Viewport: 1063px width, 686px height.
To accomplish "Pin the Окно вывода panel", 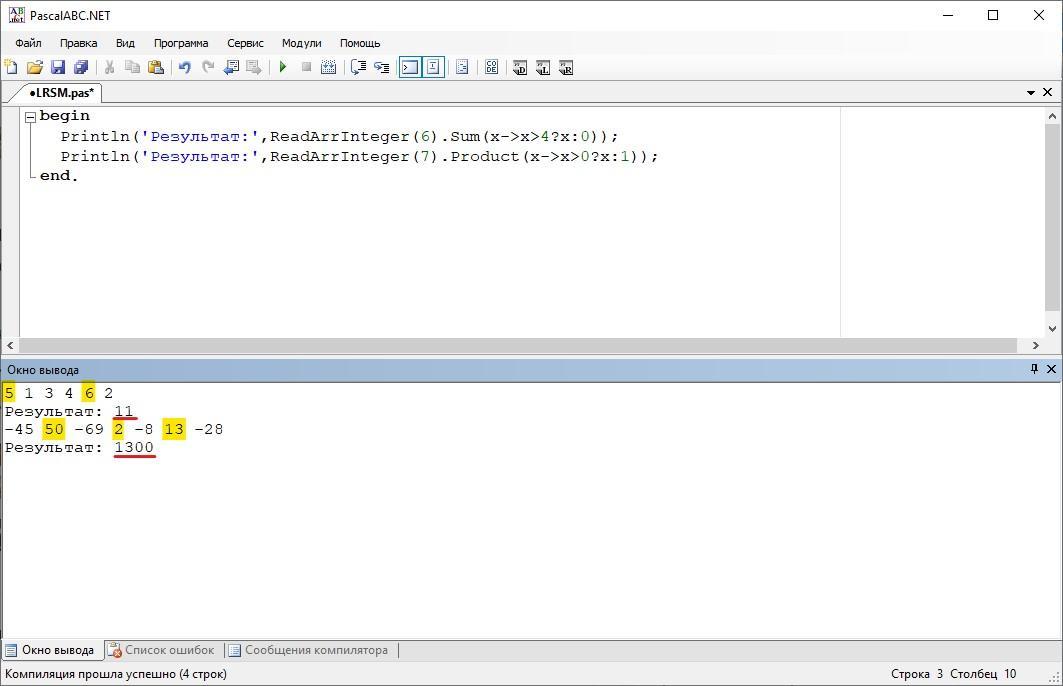I will (1034, 369).
